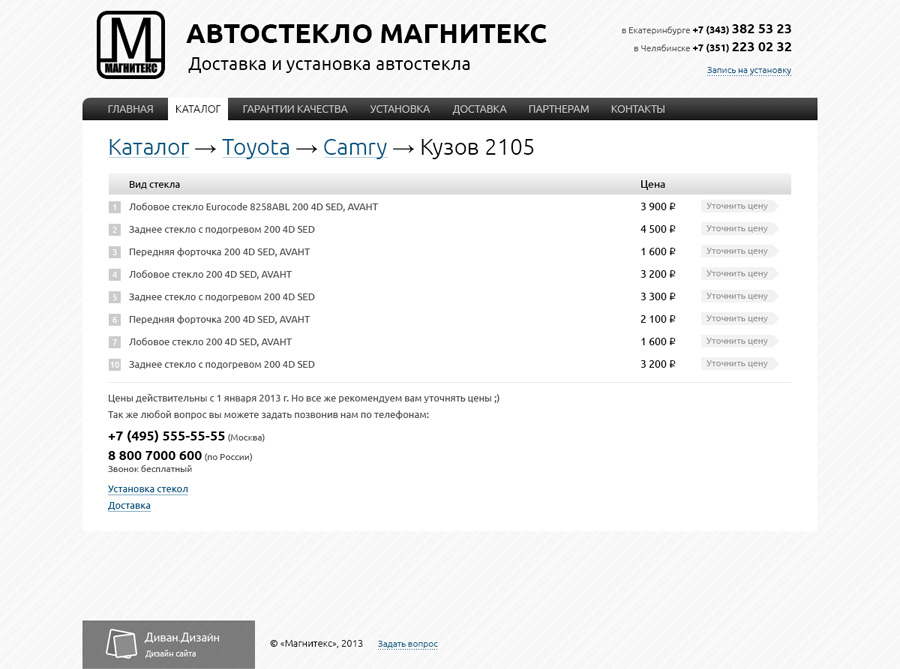Image resolution: width=900 pixels, height=669 pixels.
Task: Click the 3 900 ₽ price
Action: (658, 207)
